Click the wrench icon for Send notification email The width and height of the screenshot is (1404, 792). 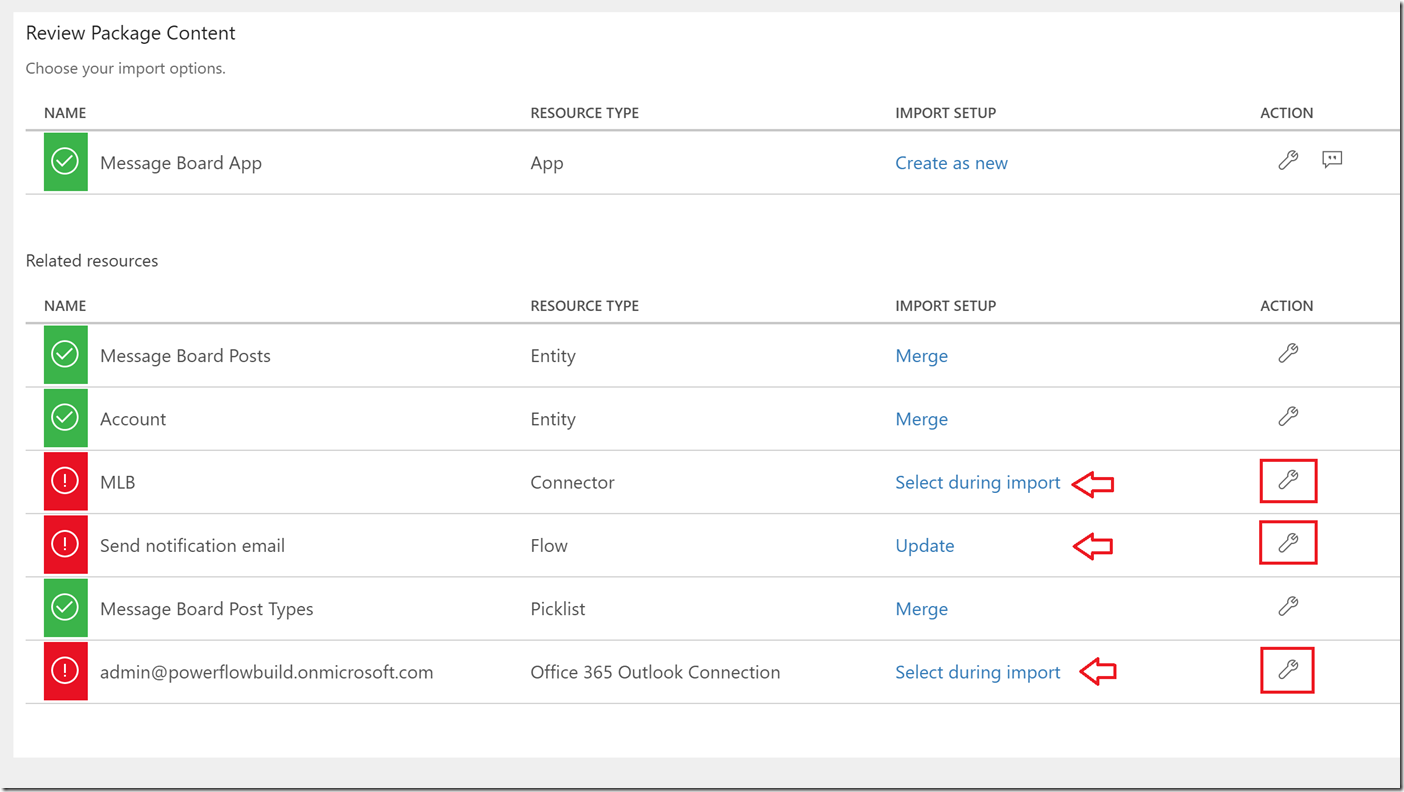pyautogui.click(x=1288, y=543)
